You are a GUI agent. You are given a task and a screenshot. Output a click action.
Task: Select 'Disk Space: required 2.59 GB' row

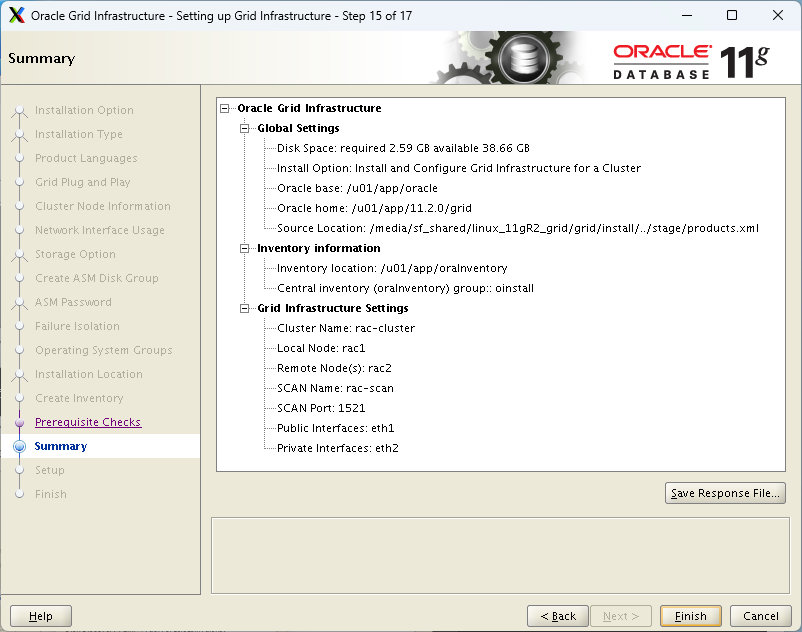[403, 148]
